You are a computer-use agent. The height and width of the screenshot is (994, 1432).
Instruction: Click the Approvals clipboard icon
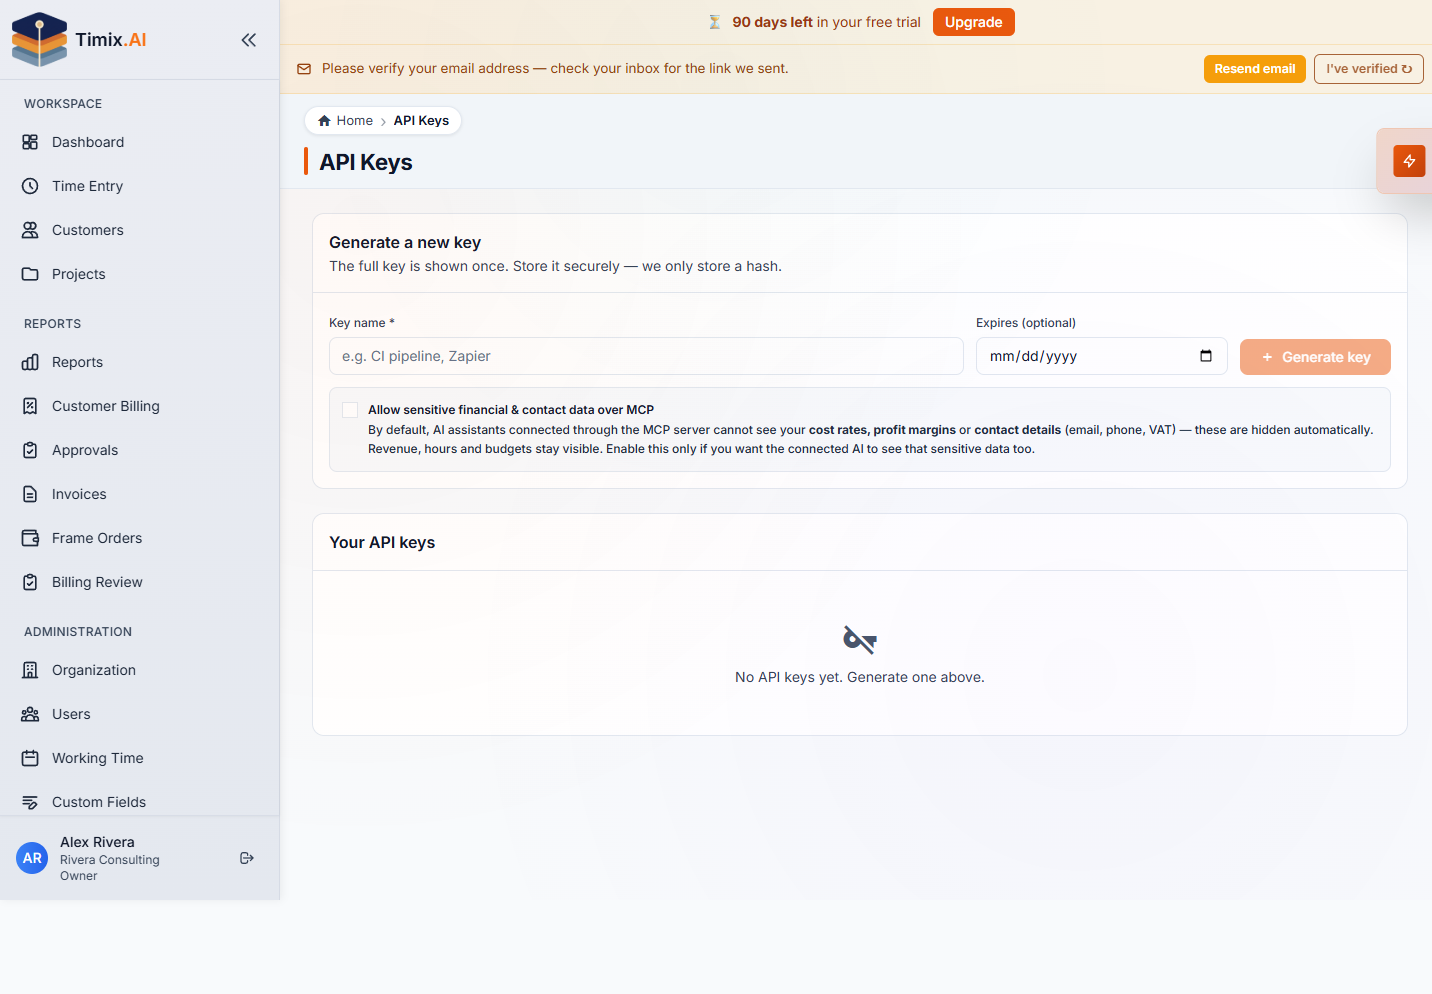[x=30, y=450]
